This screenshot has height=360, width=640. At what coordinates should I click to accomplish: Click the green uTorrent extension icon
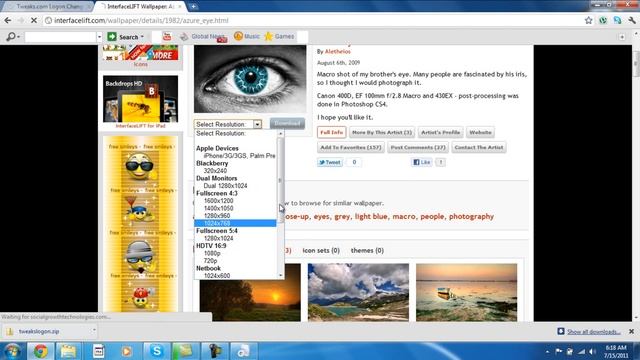click(x=603, y=20)
